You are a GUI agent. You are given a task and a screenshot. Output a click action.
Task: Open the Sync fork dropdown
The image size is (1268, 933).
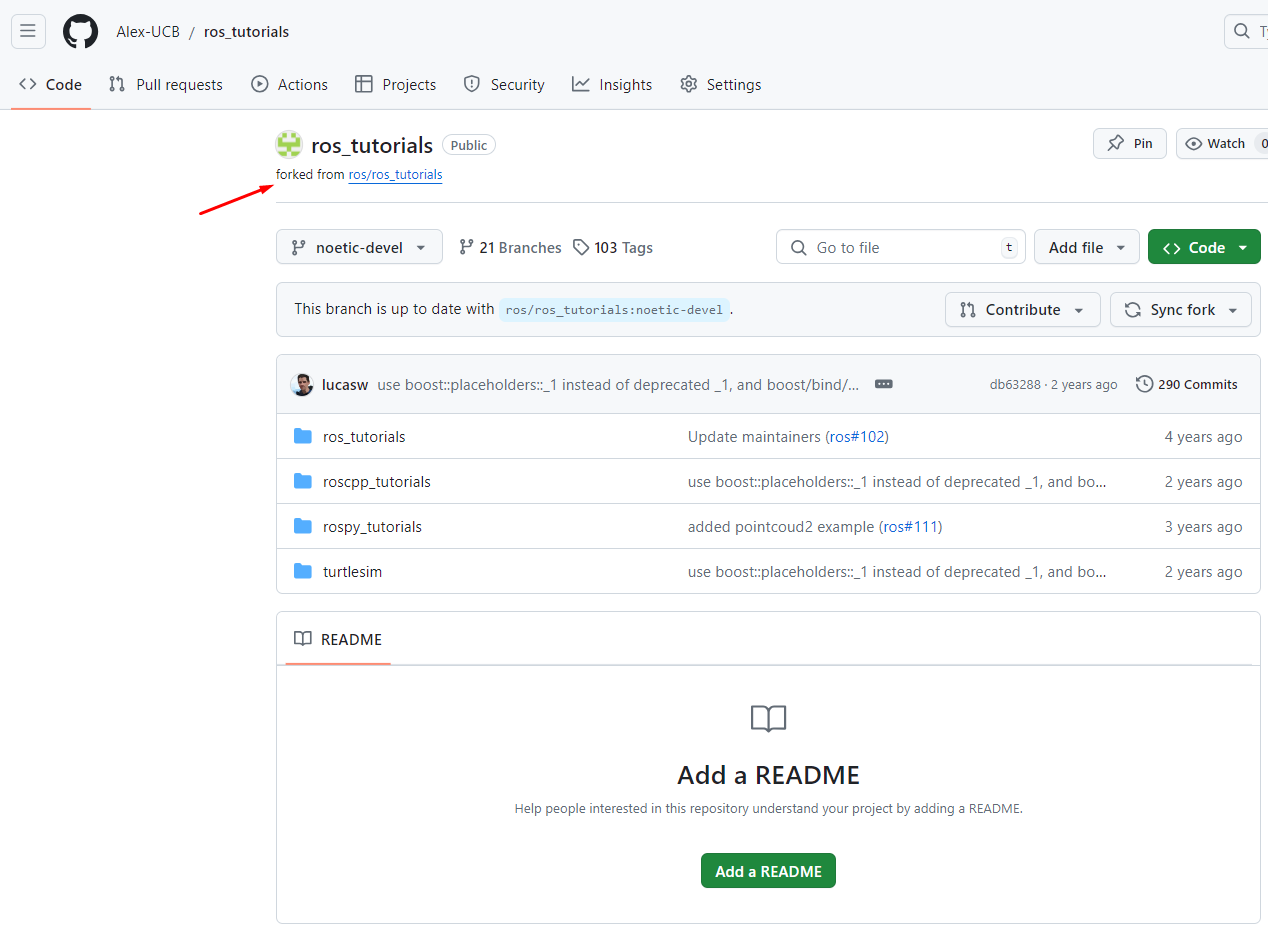point(1181,309)
